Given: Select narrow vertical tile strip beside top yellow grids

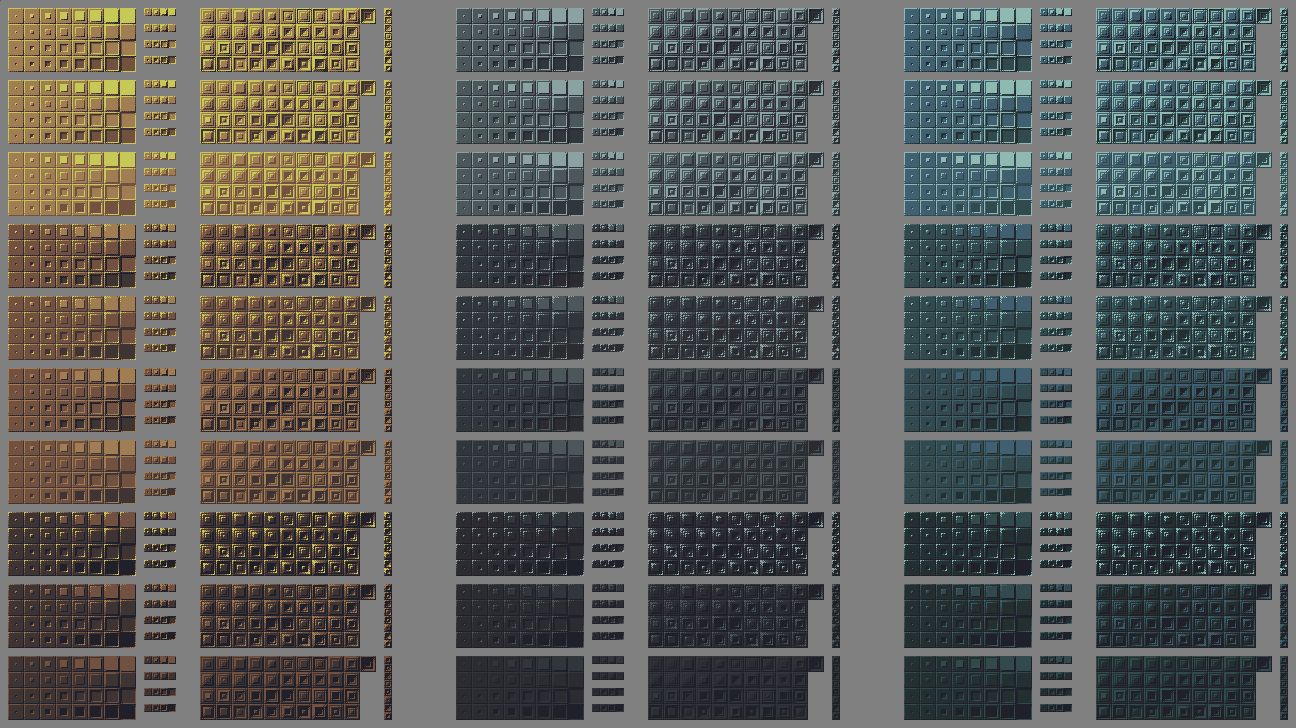Looking at the screenshot, I should (388, 40).
